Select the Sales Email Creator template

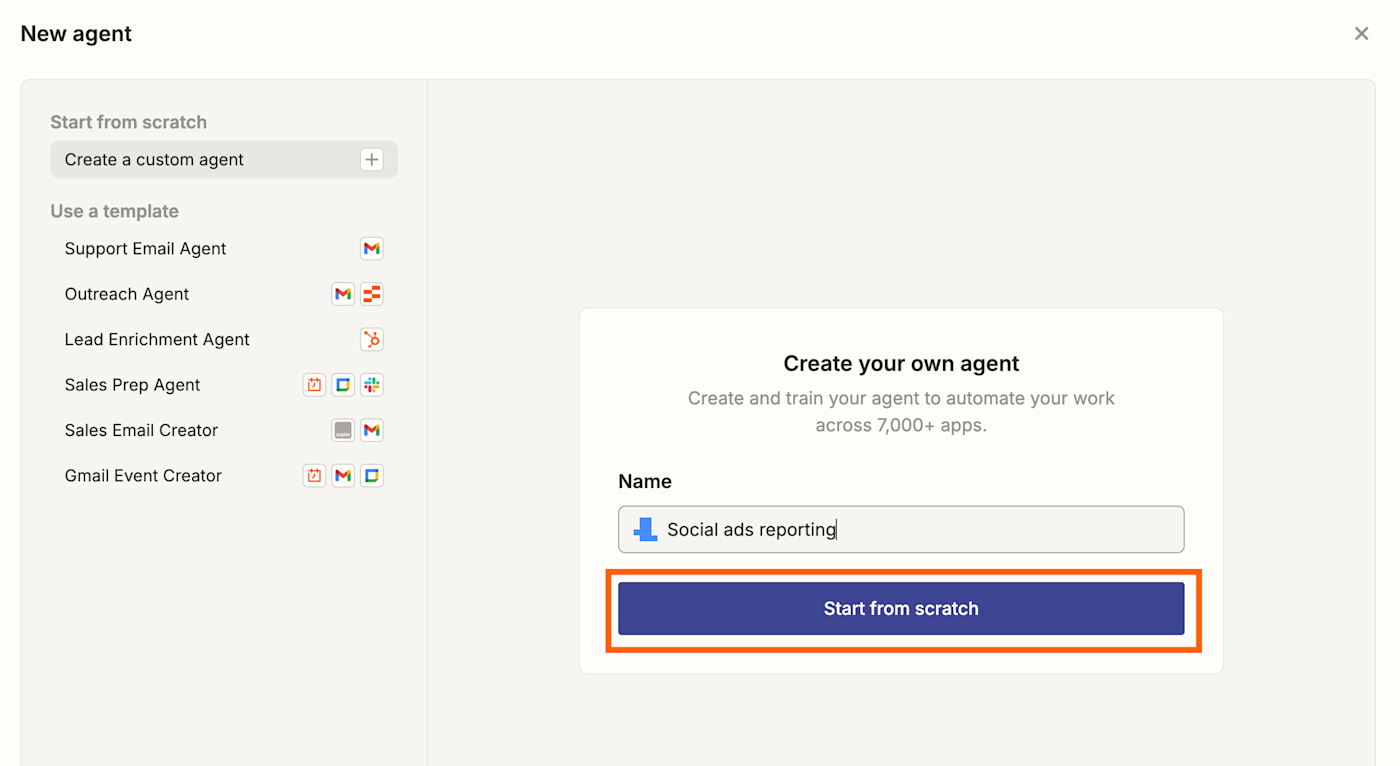(x=224, y=430)
